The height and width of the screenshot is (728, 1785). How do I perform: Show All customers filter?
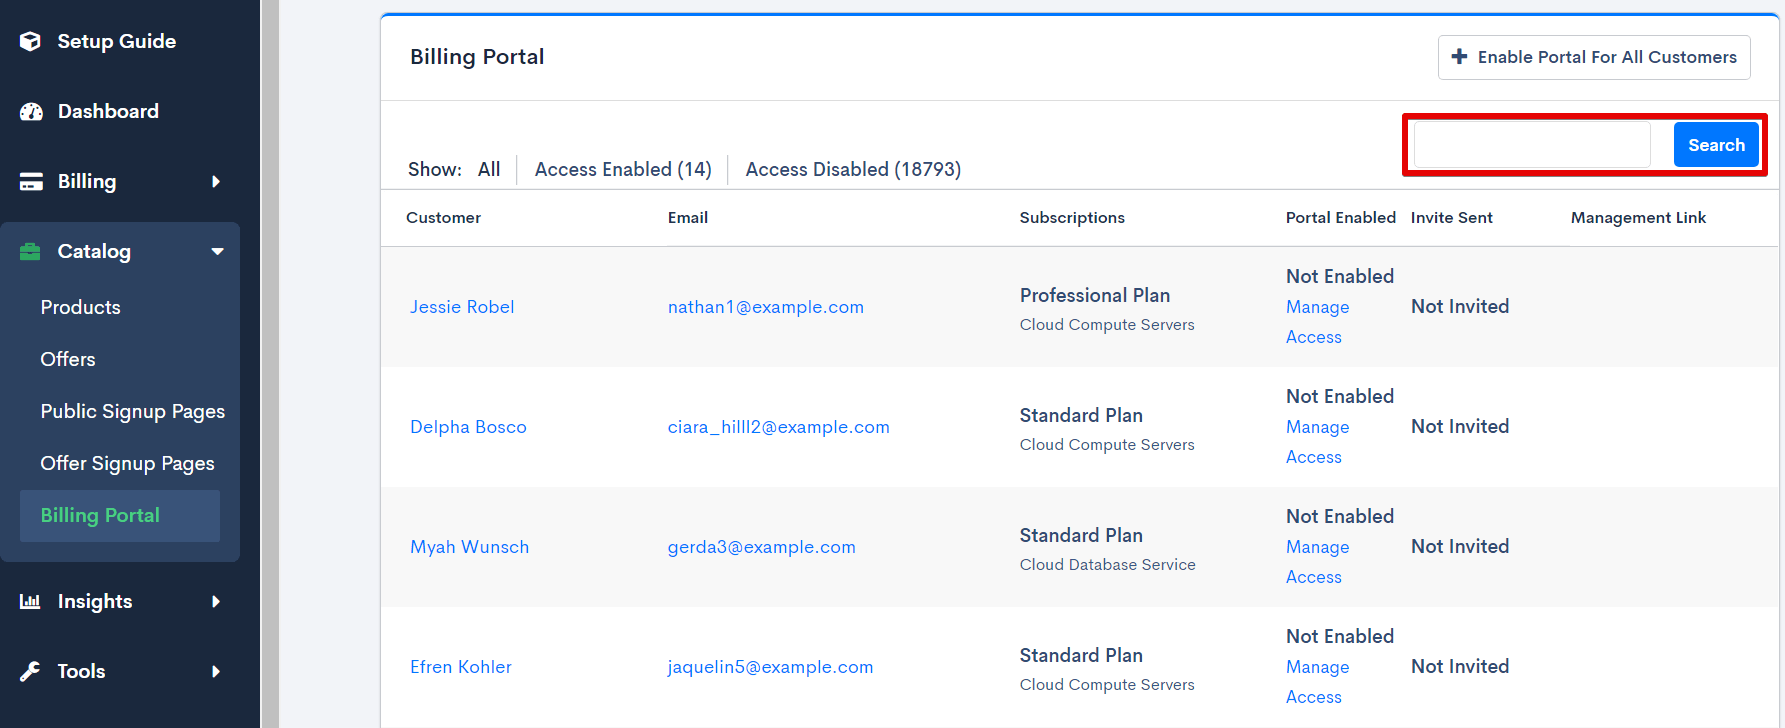click(489, 169)
